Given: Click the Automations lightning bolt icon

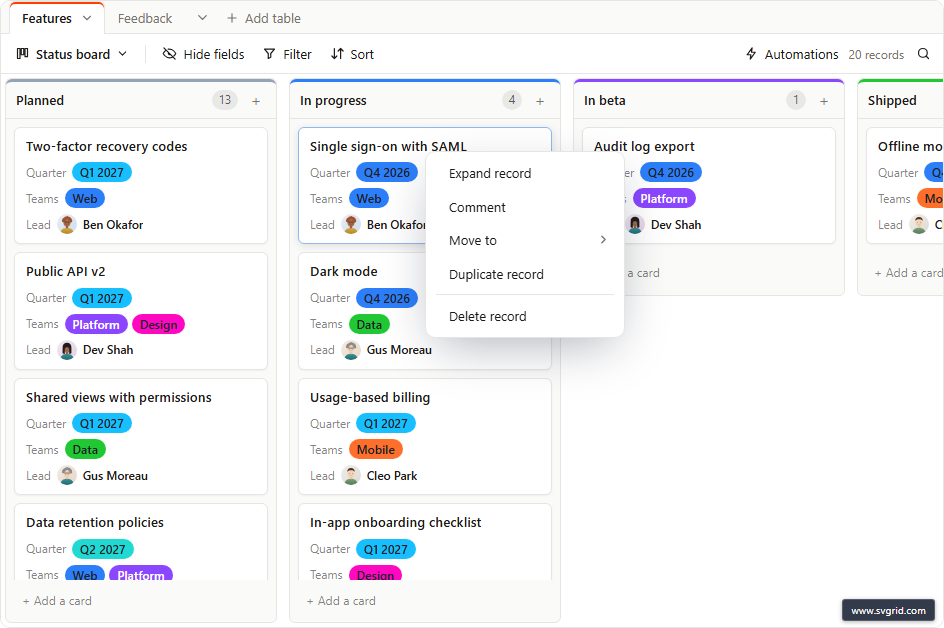Looking at the screenshot, I should (x=751, y=54).
